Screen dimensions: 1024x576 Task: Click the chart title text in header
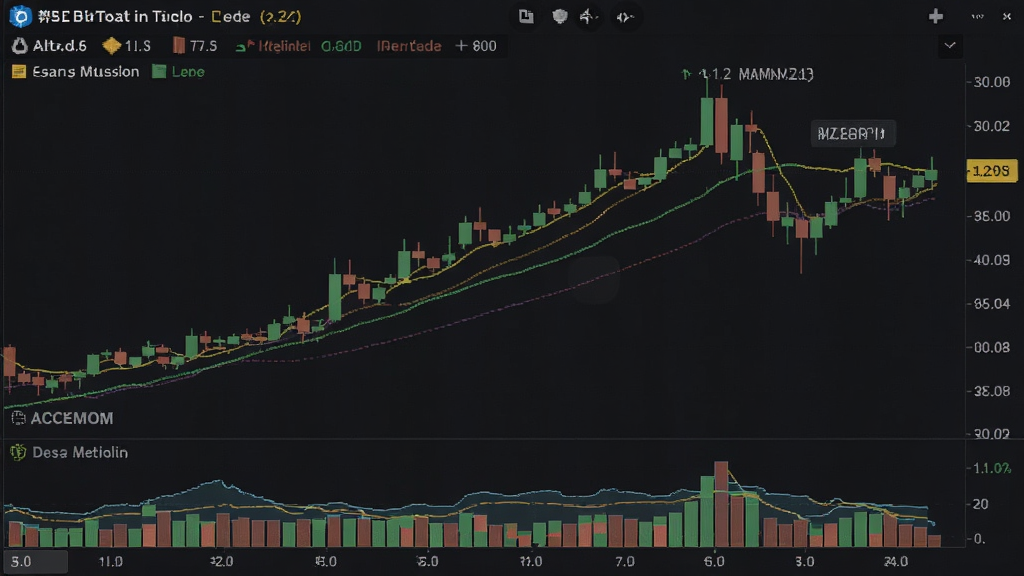169,16
